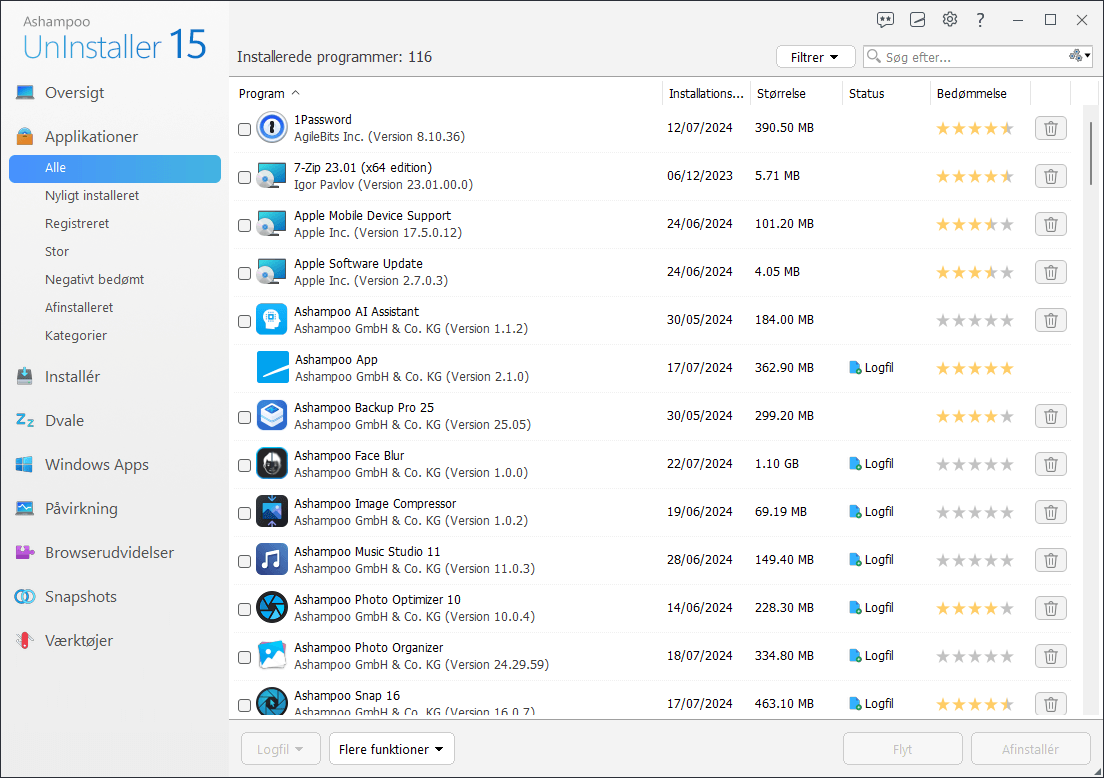1104x778 pixels.
Task: Set star rating for Ashampoo Music Studio 11
Action: pos(974,560)
